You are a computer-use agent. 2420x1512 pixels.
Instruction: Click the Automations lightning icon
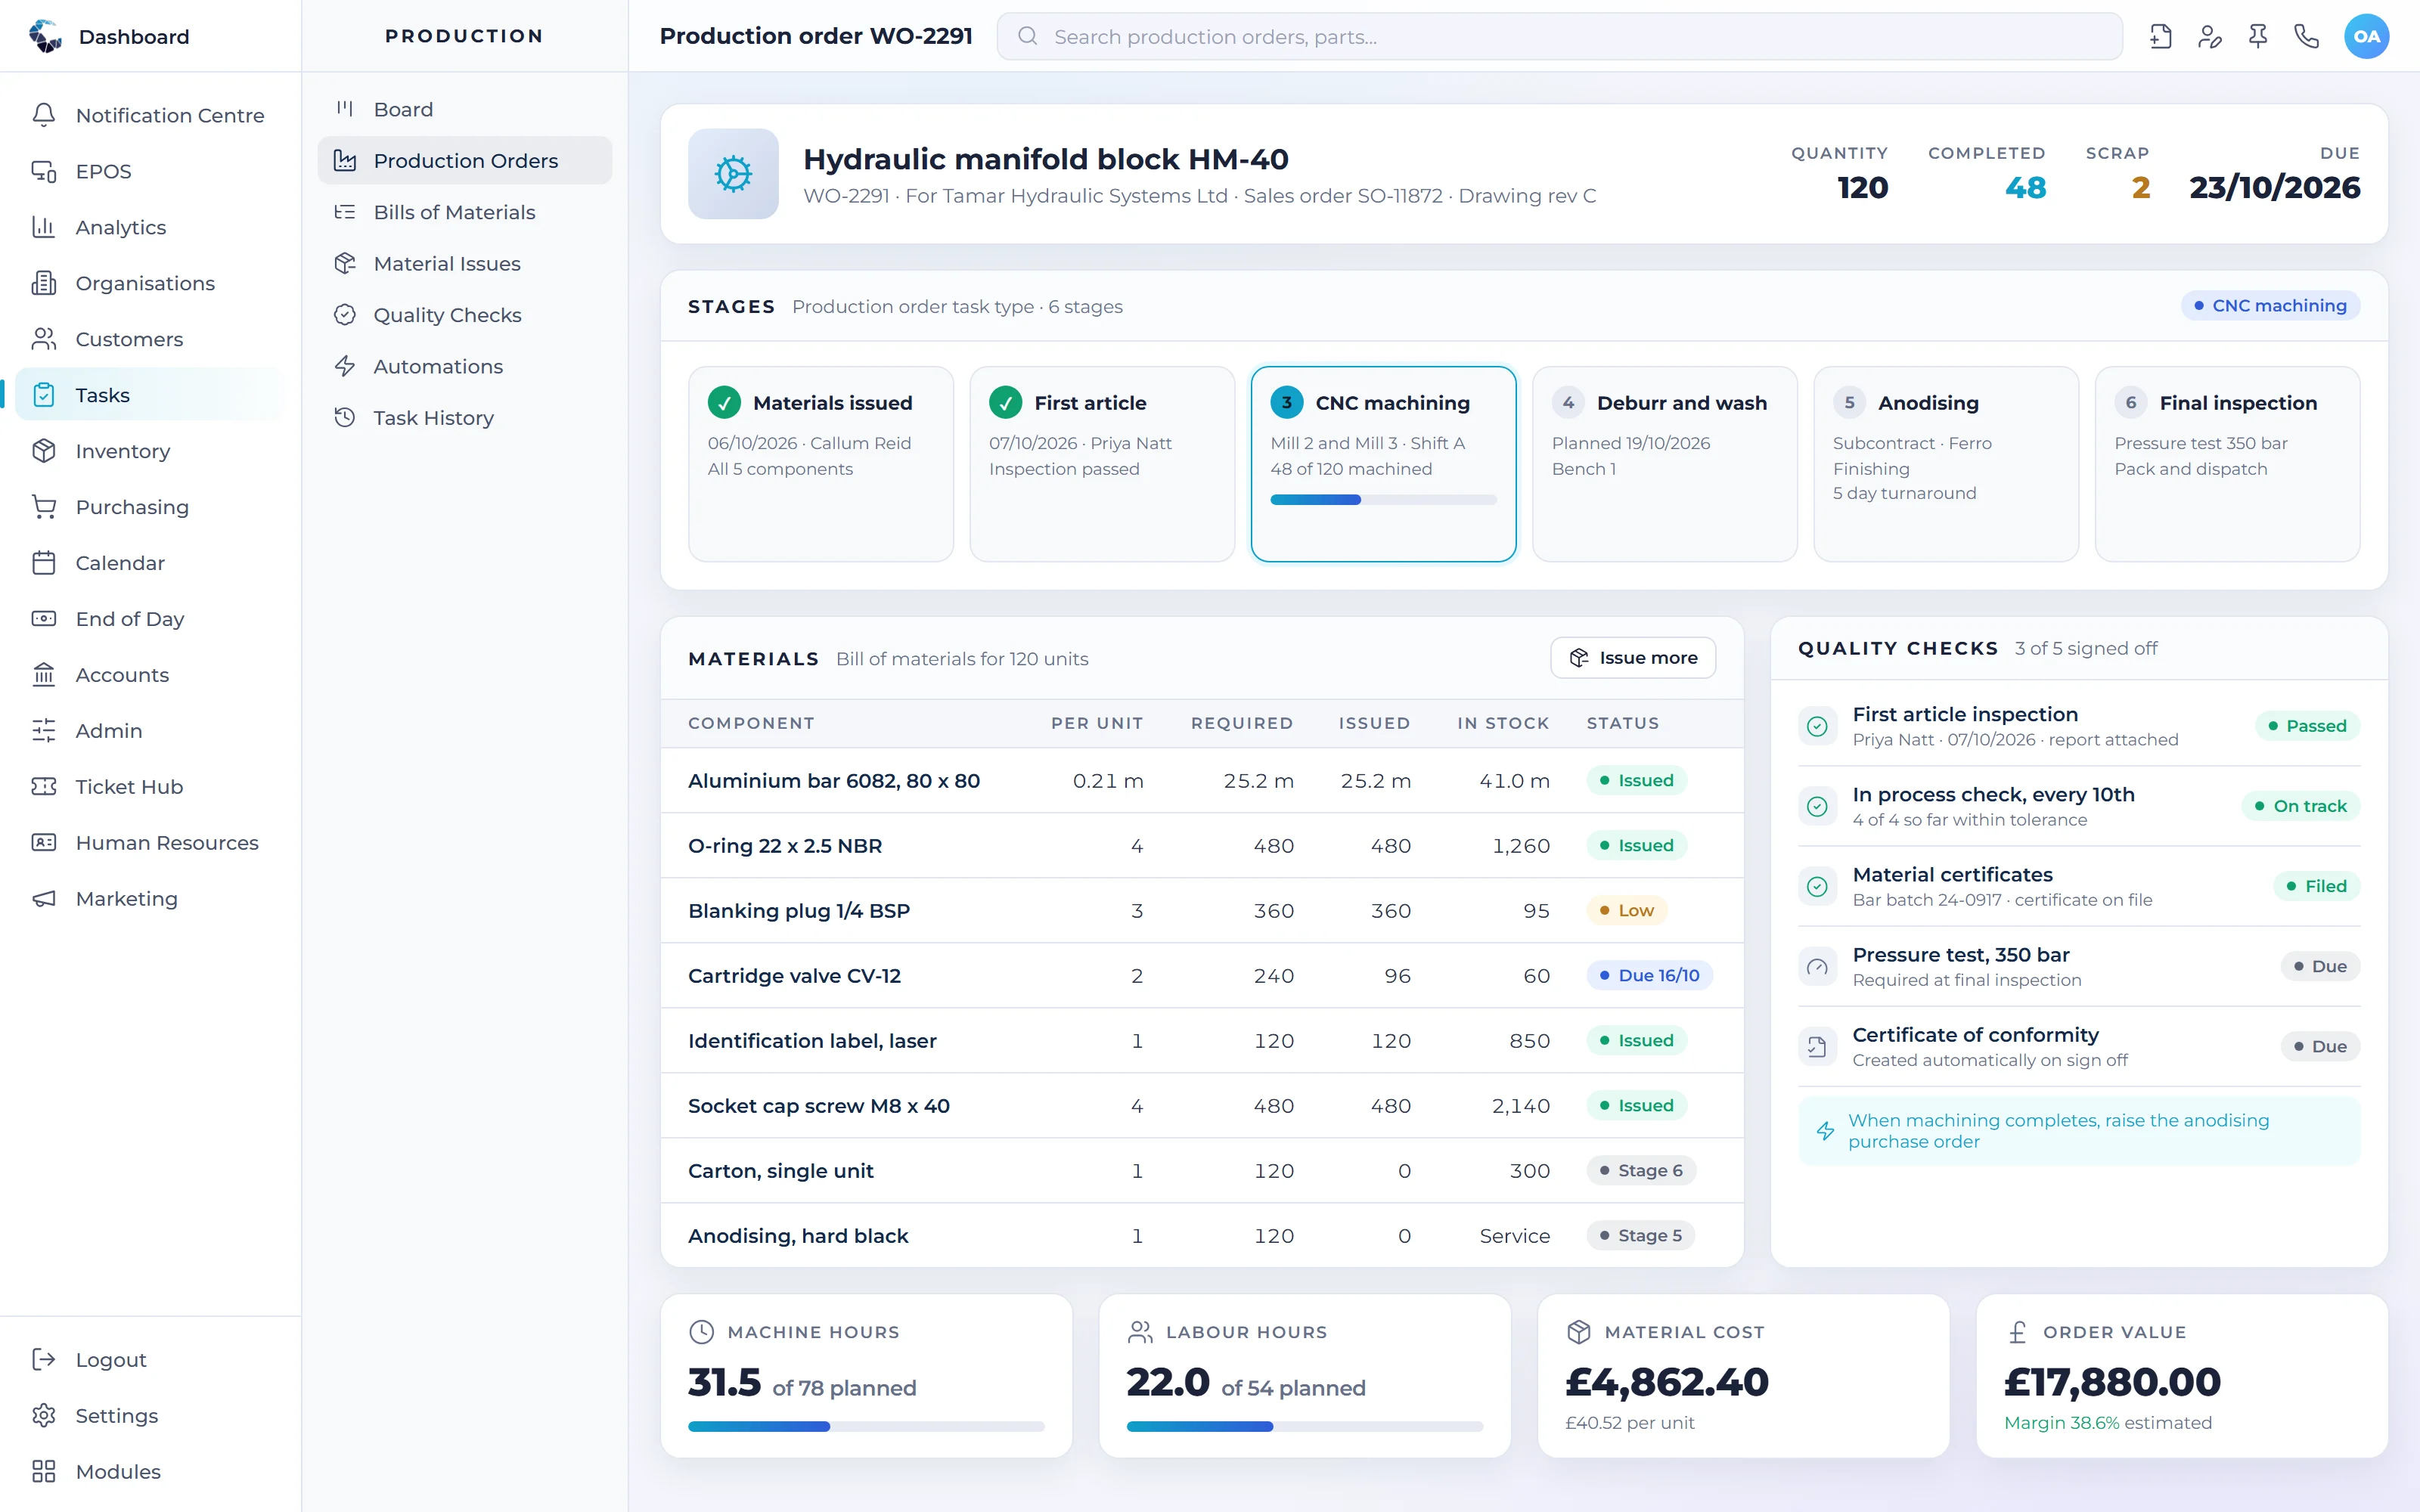pos(345,366)
